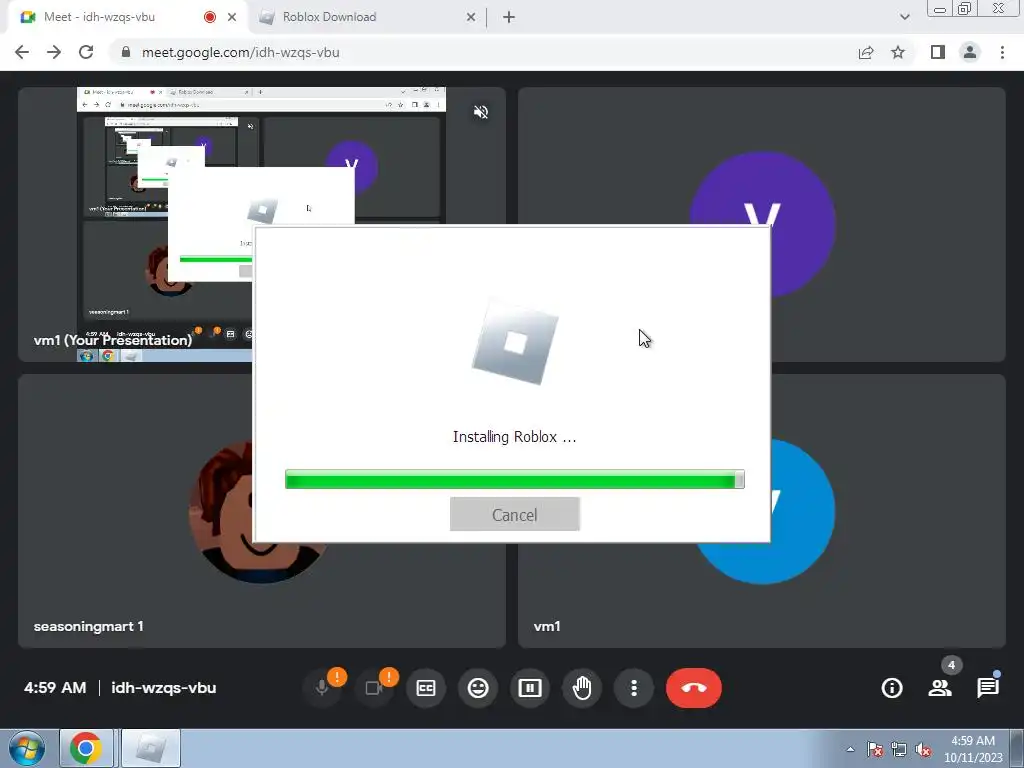Close the Meet tab

click(232, 18)
